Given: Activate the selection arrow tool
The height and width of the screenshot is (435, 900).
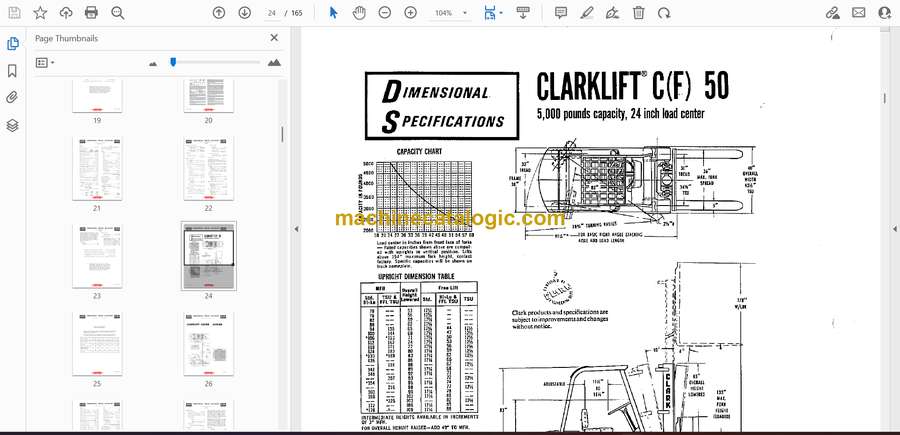Looking at the screenshot, I should coord(333,13).
